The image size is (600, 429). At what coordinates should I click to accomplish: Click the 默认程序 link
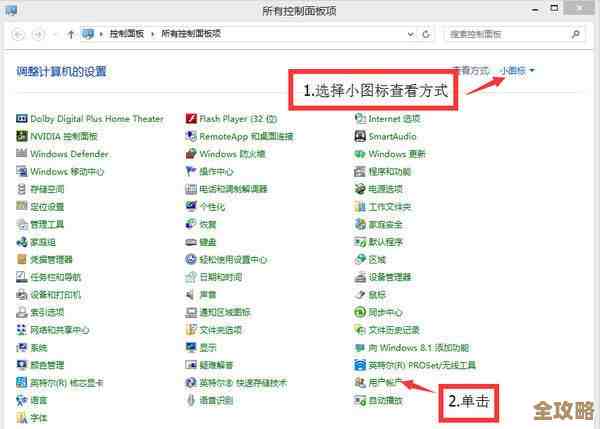tap(385, 242)
